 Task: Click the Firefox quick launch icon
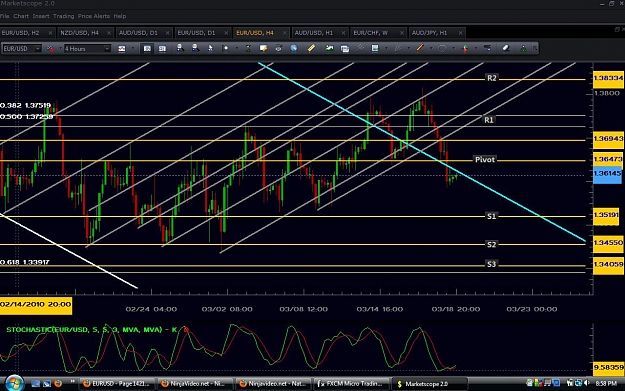pos(58,384)
